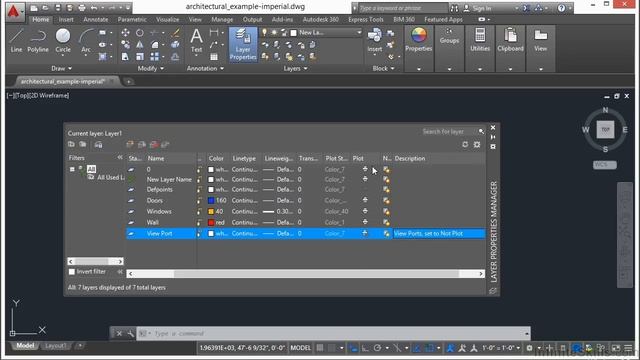Select the Arc tool
The height and width of the screenshot is (360, 640).
pos(86,41)
